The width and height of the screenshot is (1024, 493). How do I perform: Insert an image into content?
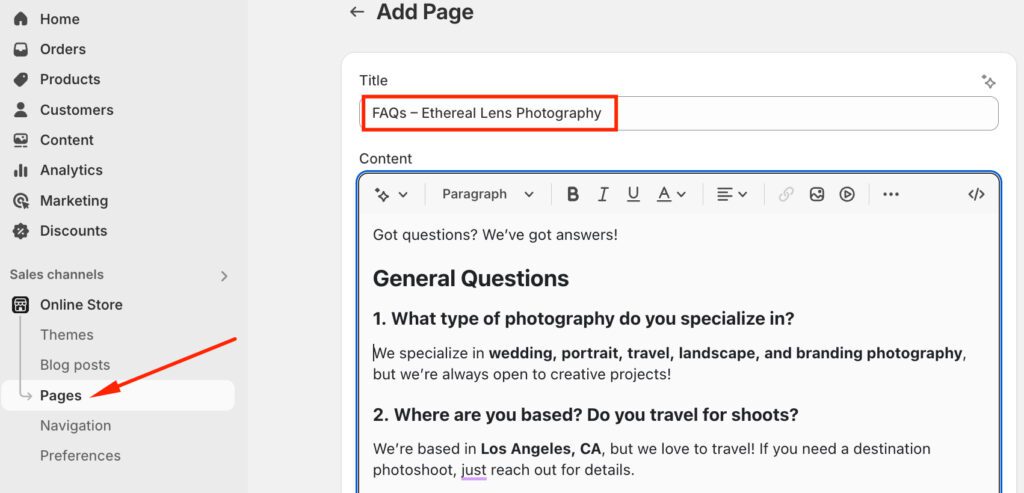(x=817, y=194)
